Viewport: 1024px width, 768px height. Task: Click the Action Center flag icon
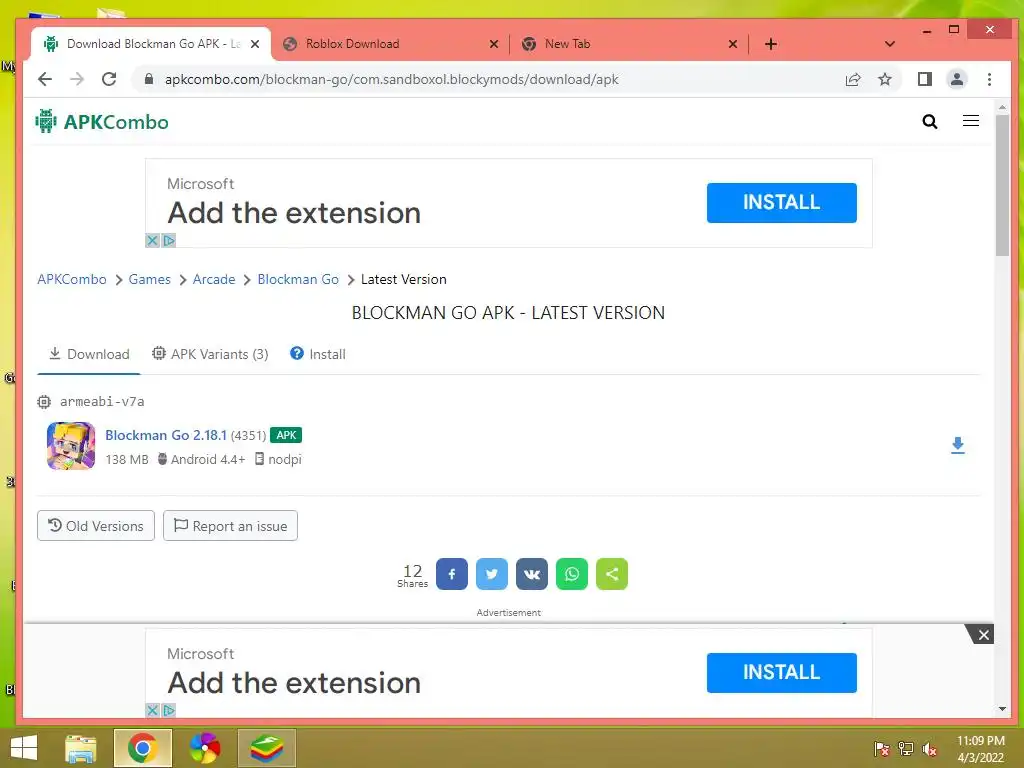coord(881,749)
